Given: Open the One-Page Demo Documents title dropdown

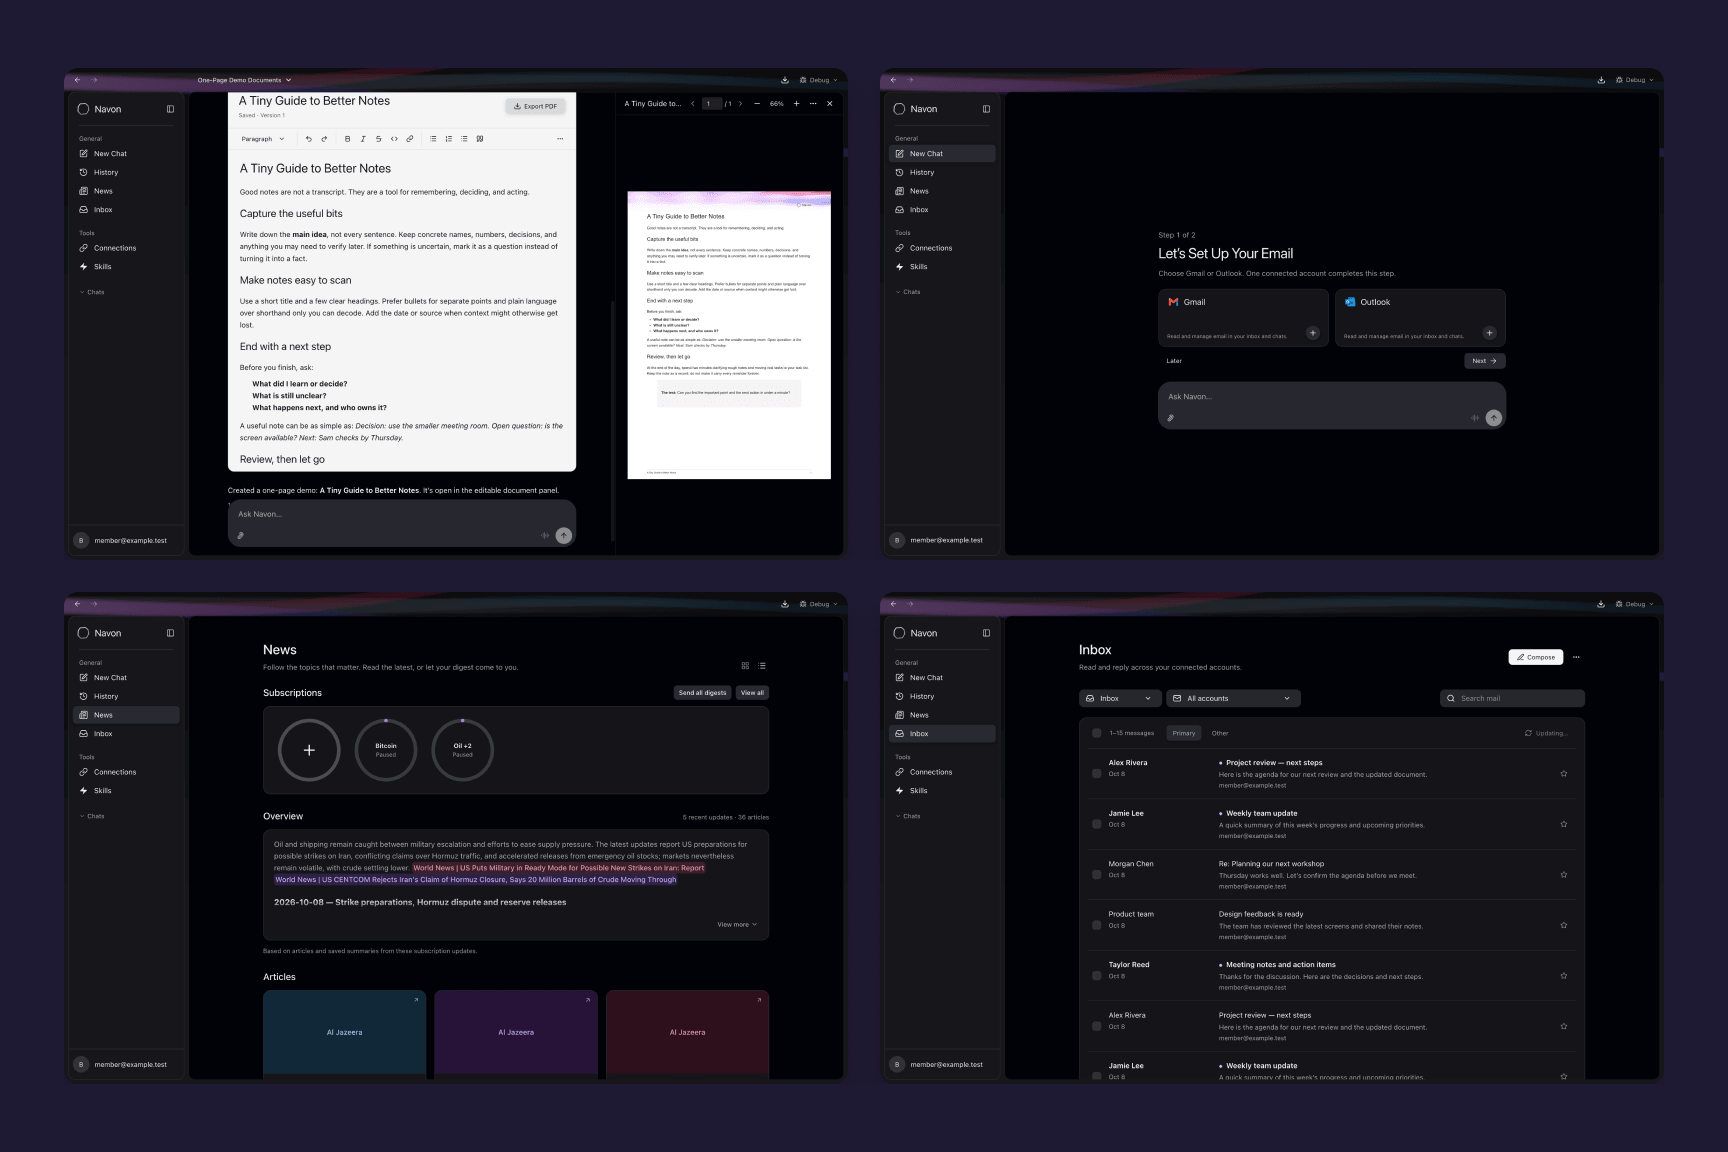Looking at the screenshot, I should (245, 80).
